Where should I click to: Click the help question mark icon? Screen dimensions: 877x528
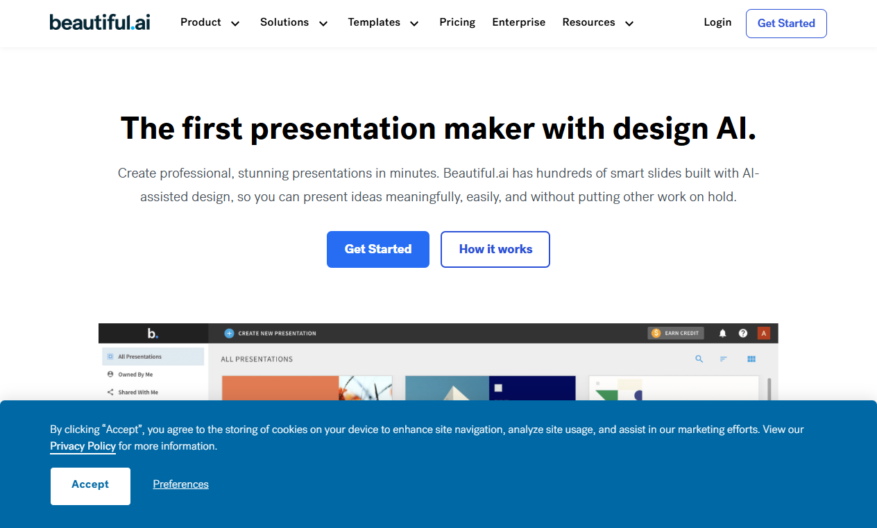[743, 333]
